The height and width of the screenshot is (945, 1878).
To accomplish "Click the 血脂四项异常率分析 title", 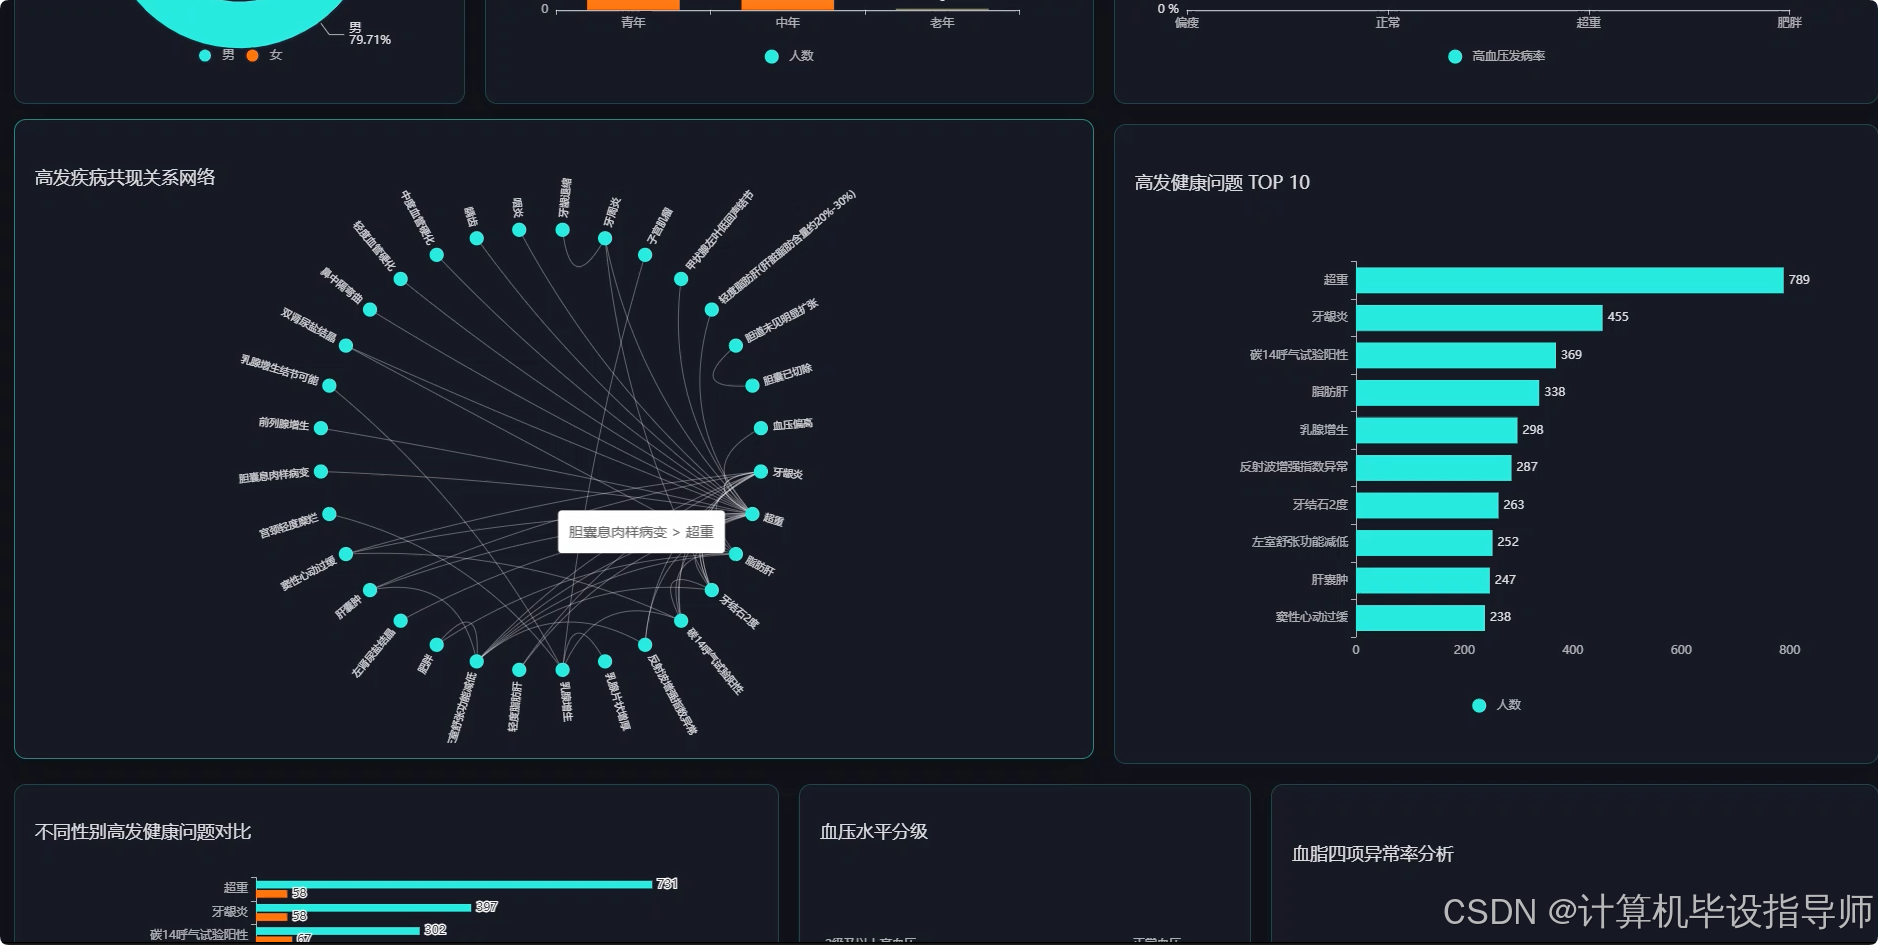I will coord(1373,854).
